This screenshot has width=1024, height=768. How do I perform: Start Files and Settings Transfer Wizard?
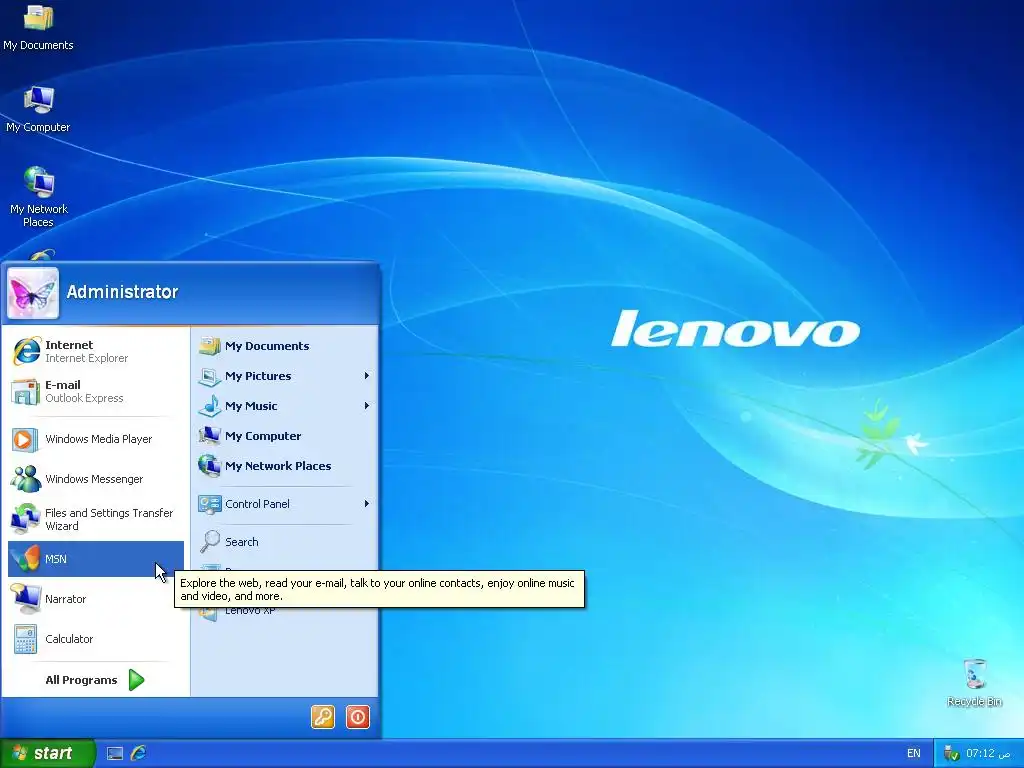pos(95,519)
